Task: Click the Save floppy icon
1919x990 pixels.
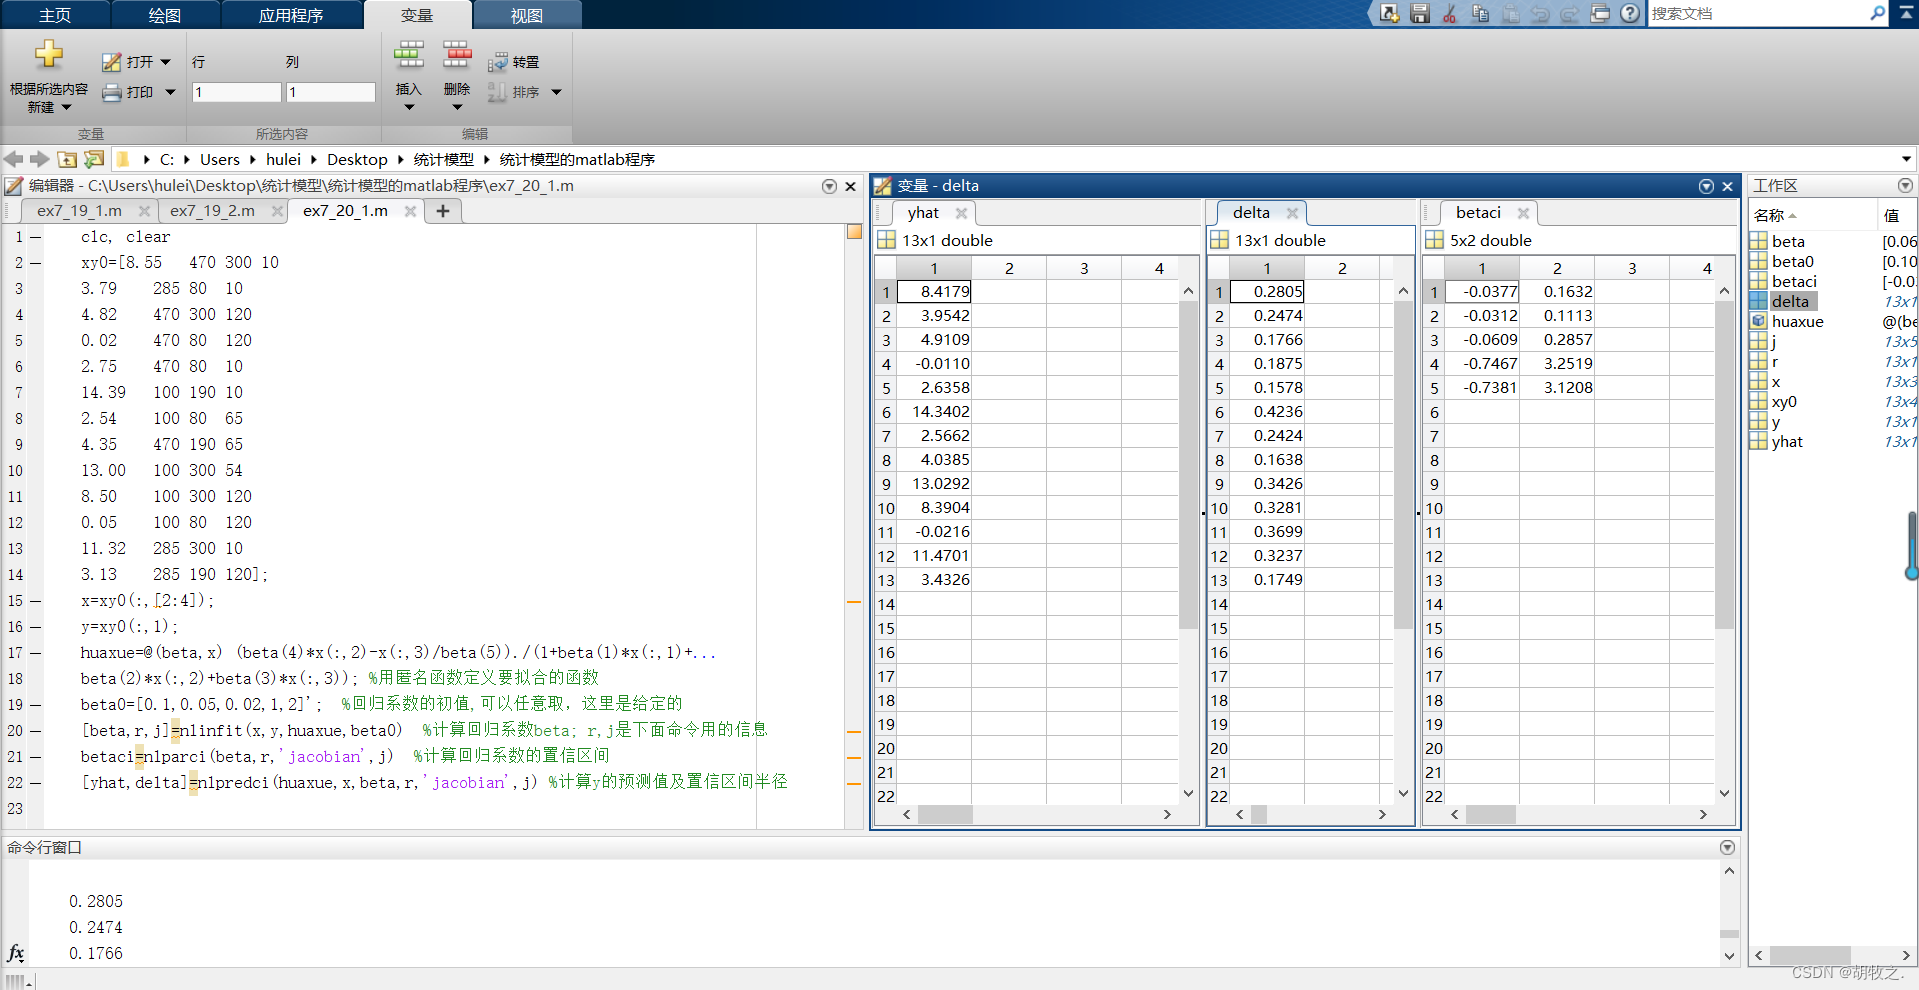Action: (1420, 13)
